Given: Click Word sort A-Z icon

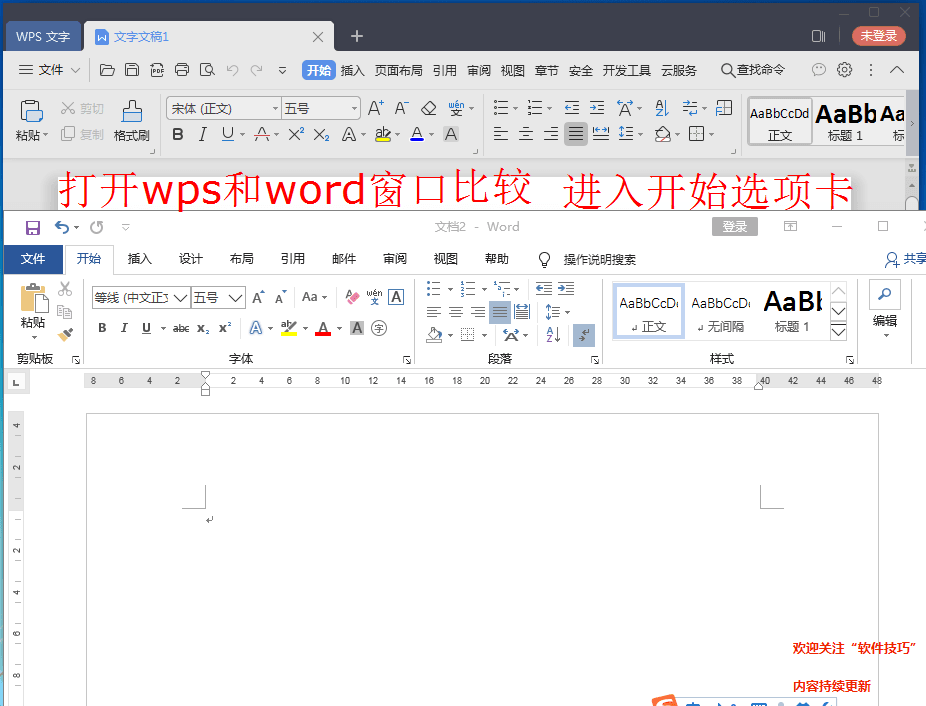Looking at the screenshot, I should 553,335.
